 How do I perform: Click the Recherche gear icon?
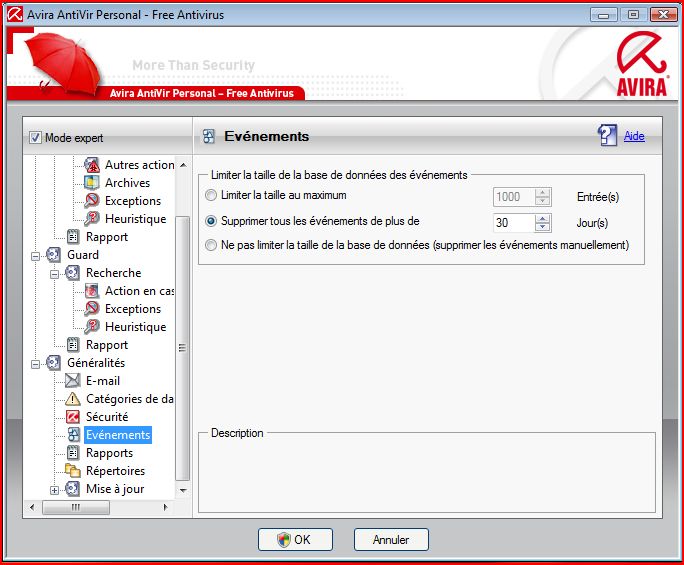click(72, 273)
